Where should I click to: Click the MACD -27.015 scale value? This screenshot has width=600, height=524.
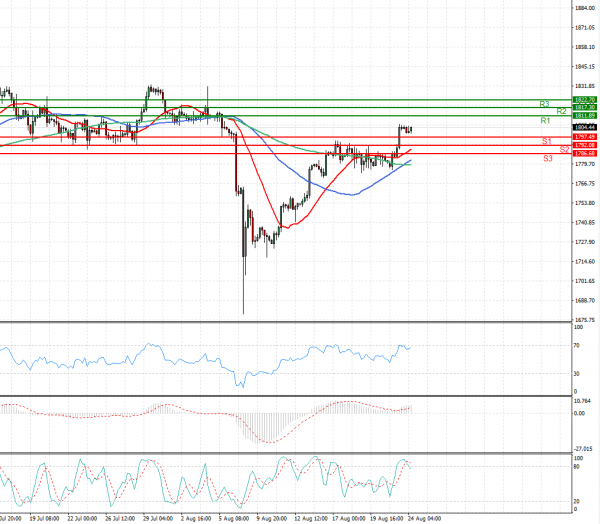click(583, 449)
